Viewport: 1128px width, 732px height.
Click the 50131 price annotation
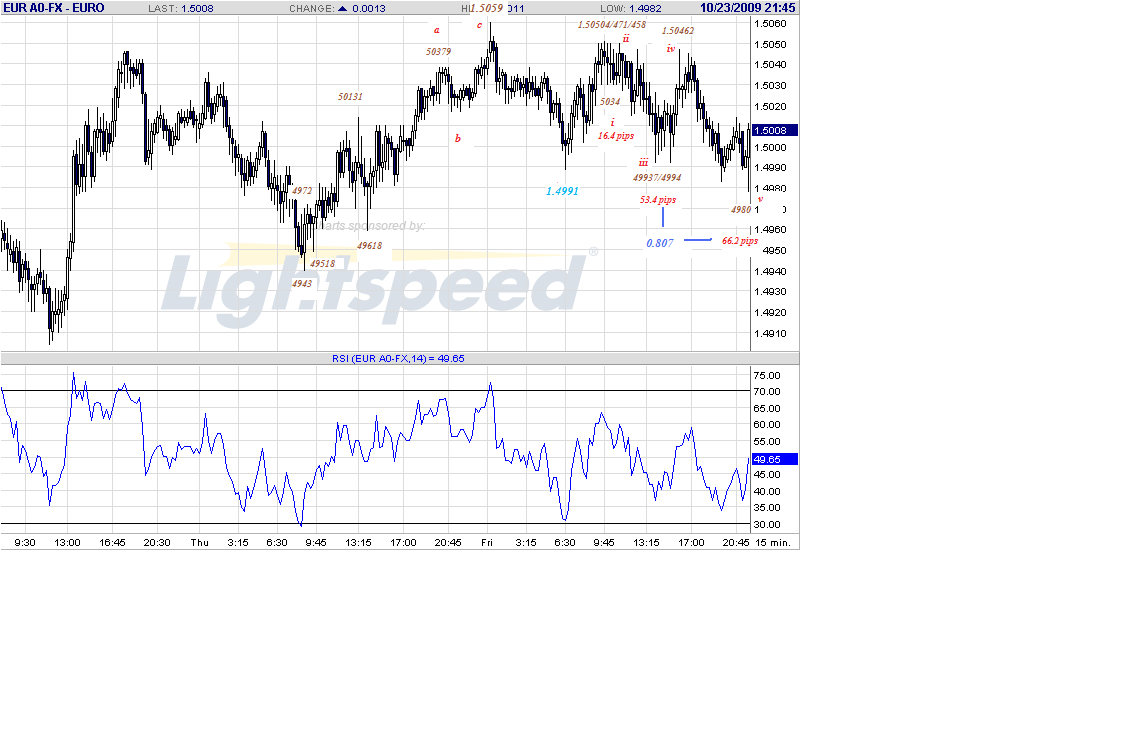point(350,96)
